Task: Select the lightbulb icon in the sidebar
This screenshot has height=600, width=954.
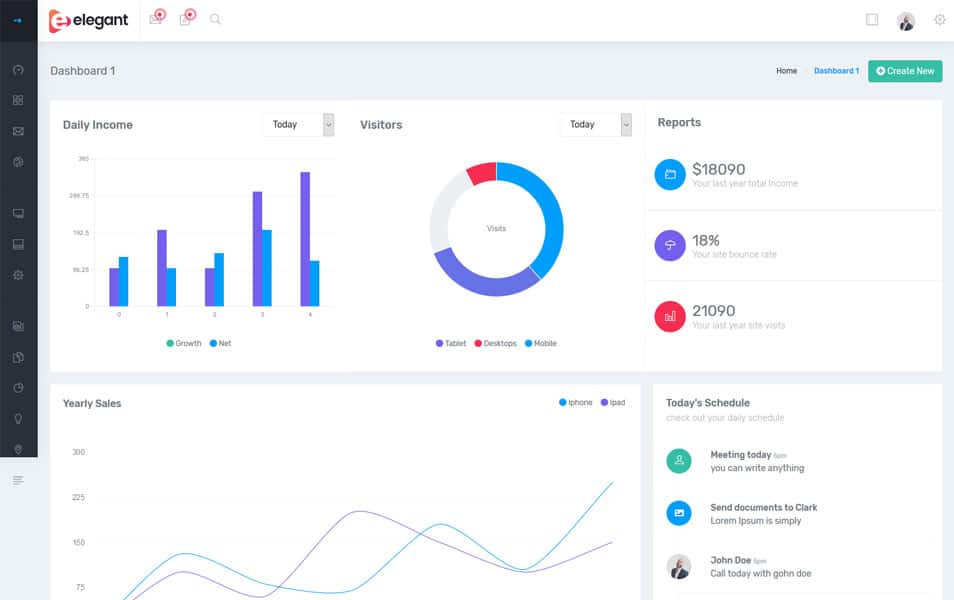Action: coord(18,417)
